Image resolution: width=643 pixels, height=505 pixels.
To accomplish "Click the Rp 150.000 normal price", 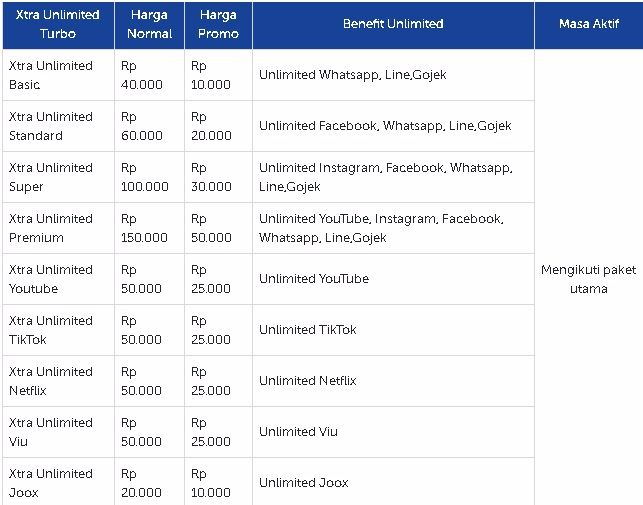I will pos(144,228).
